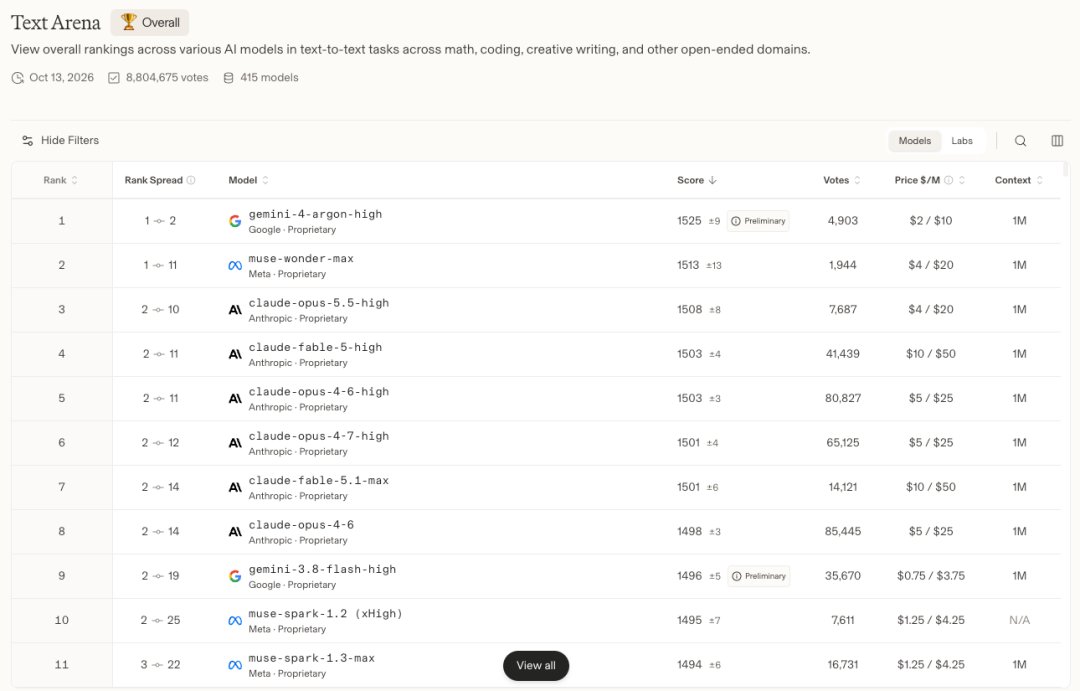The image size is (1080, 691).
Task: Click the trophy icon in Overall badge
Action: click(128, 22)
